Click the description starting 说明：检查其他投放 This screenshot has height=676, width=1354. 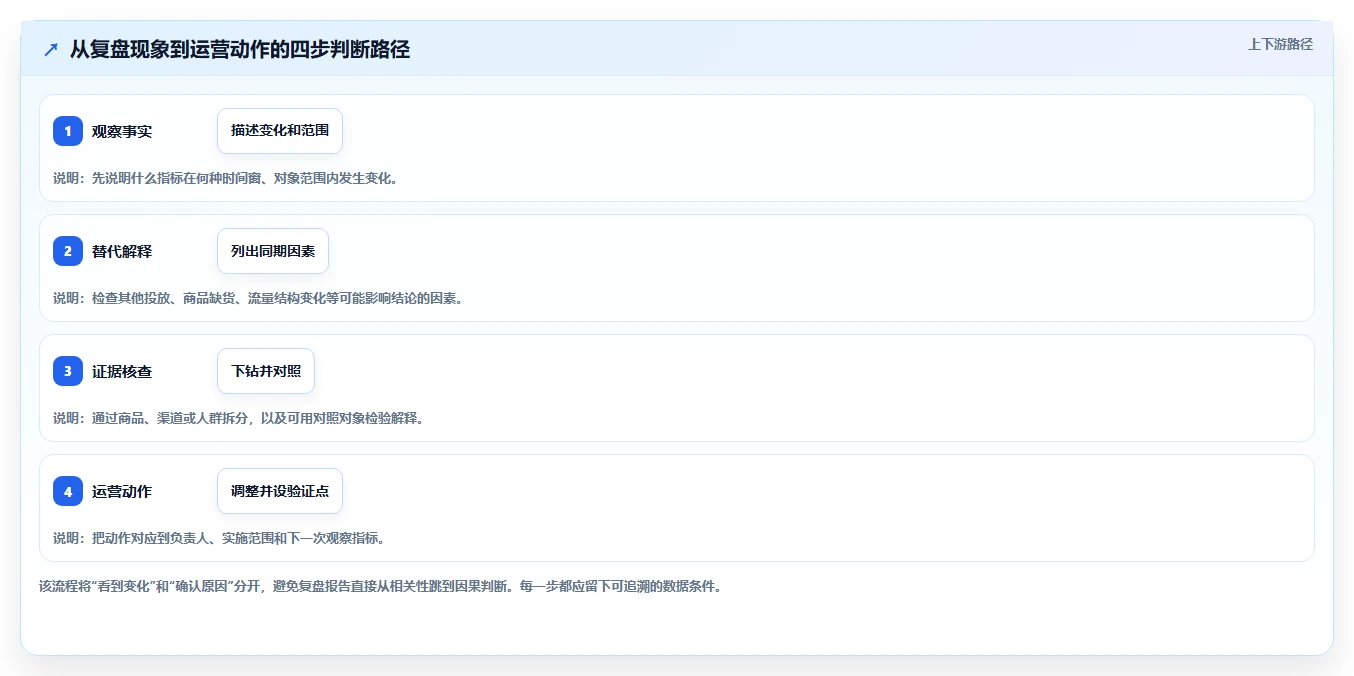tap(260, 298)
